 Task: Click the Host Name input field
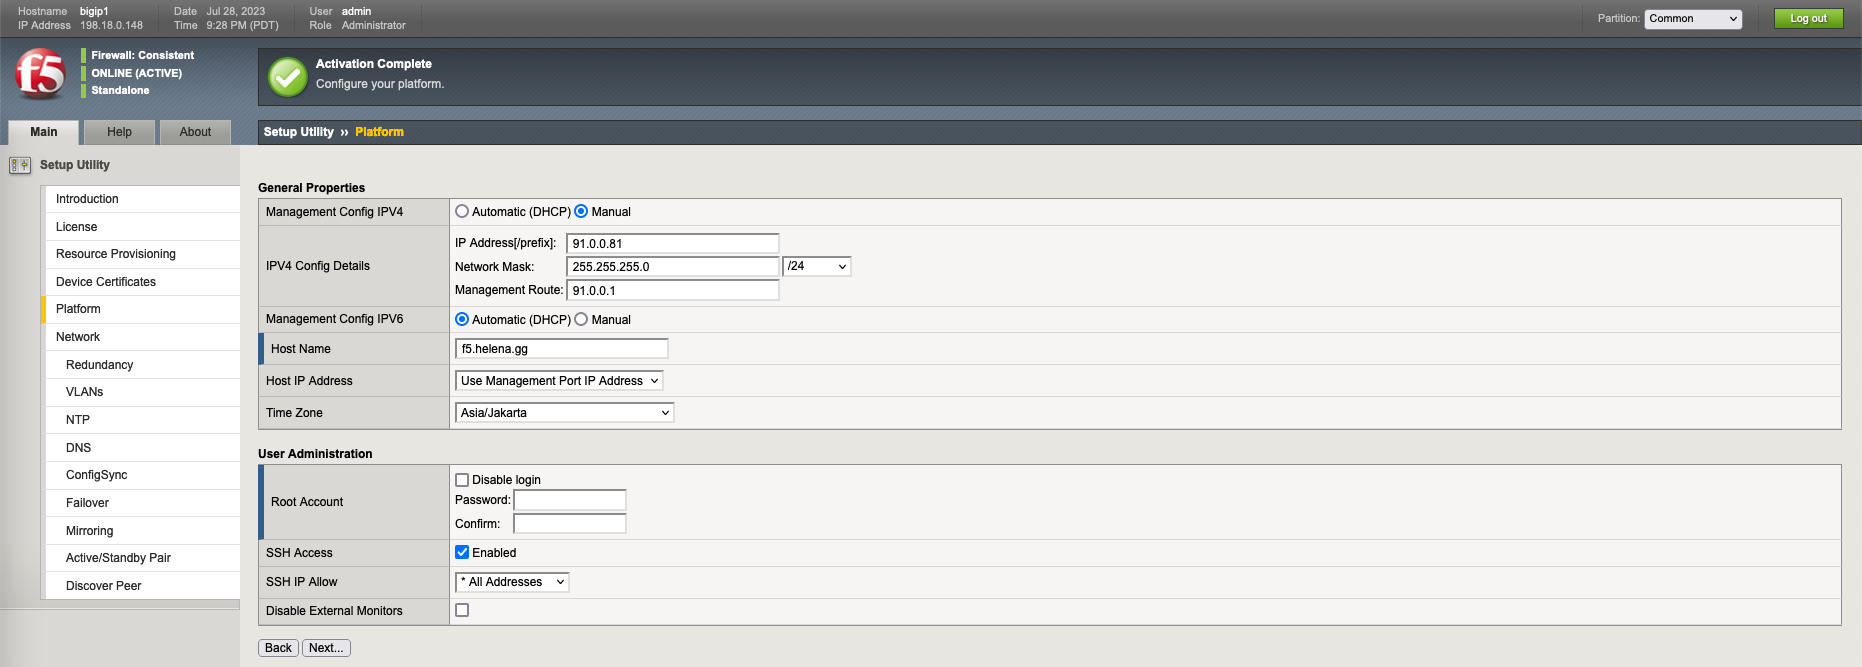[561, 349]
